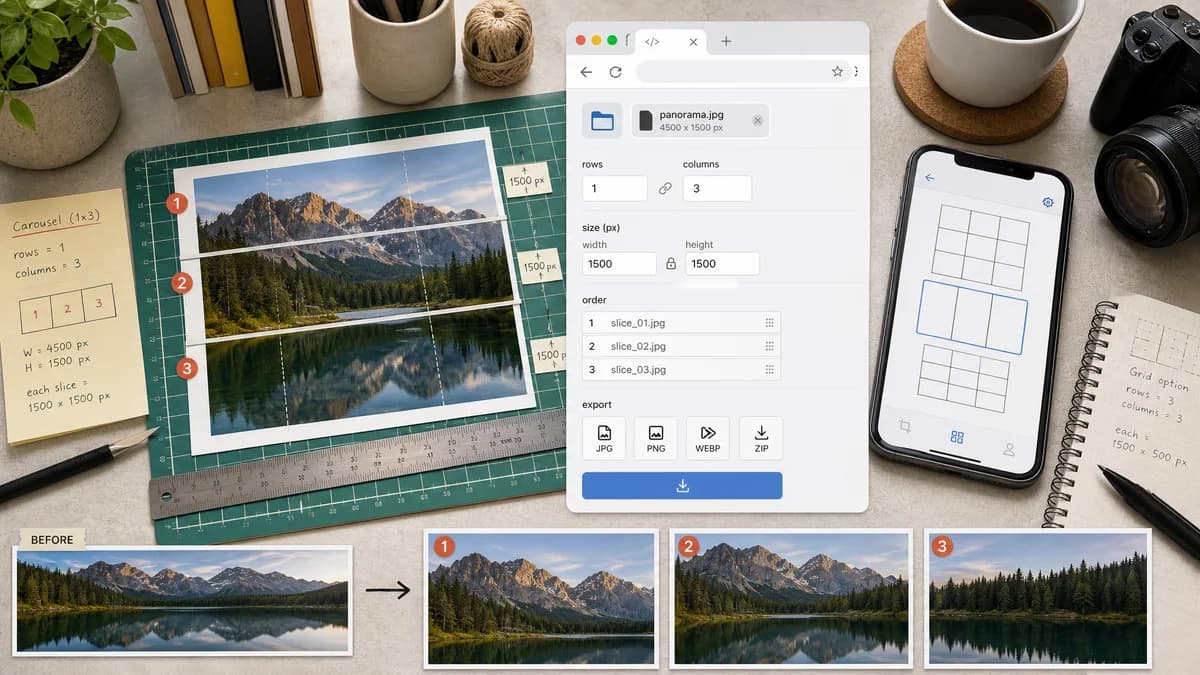Choose WEBP export format
Image resolution: width=1200 pixels, height=675 pixels.
click(x=708, y=438)
